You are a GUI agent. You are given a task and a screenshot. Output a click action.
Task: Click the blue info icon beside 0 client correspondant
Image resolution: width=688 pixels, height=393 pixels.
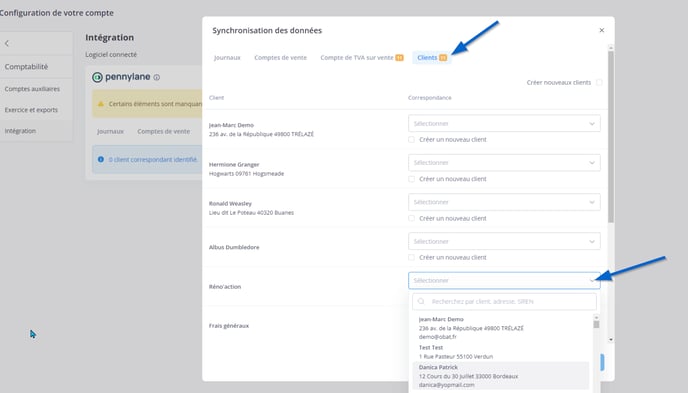pos(101,159)
